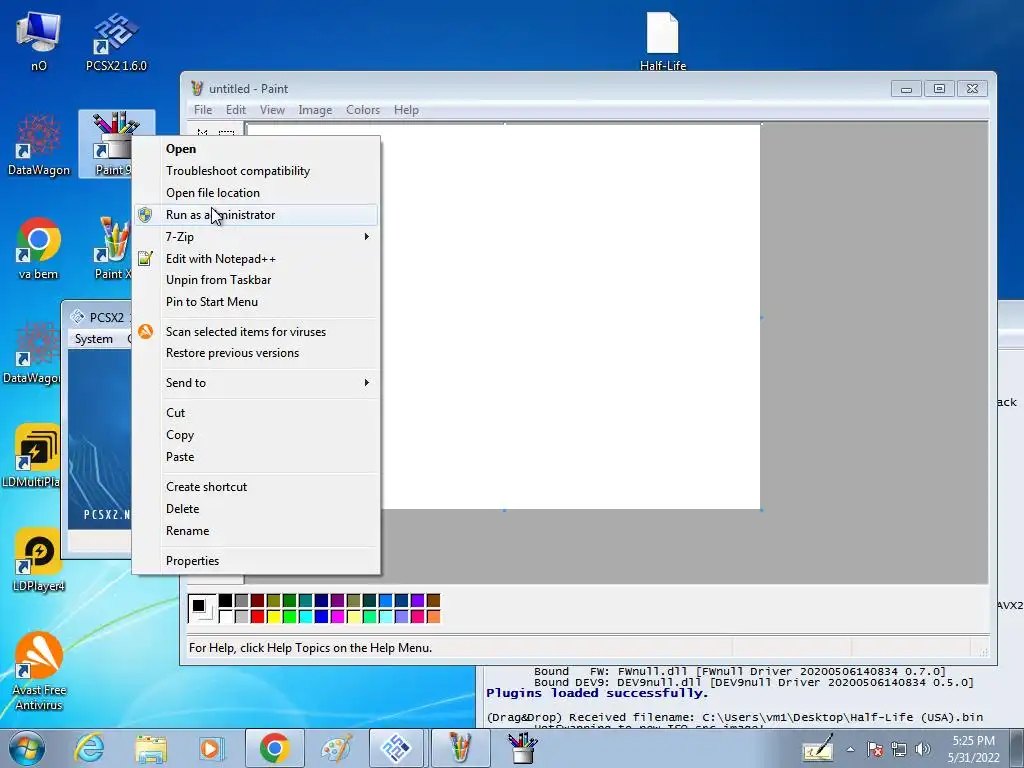Expand the Send to submenu
The image size is (1024, 768).
tap(256, 383)
